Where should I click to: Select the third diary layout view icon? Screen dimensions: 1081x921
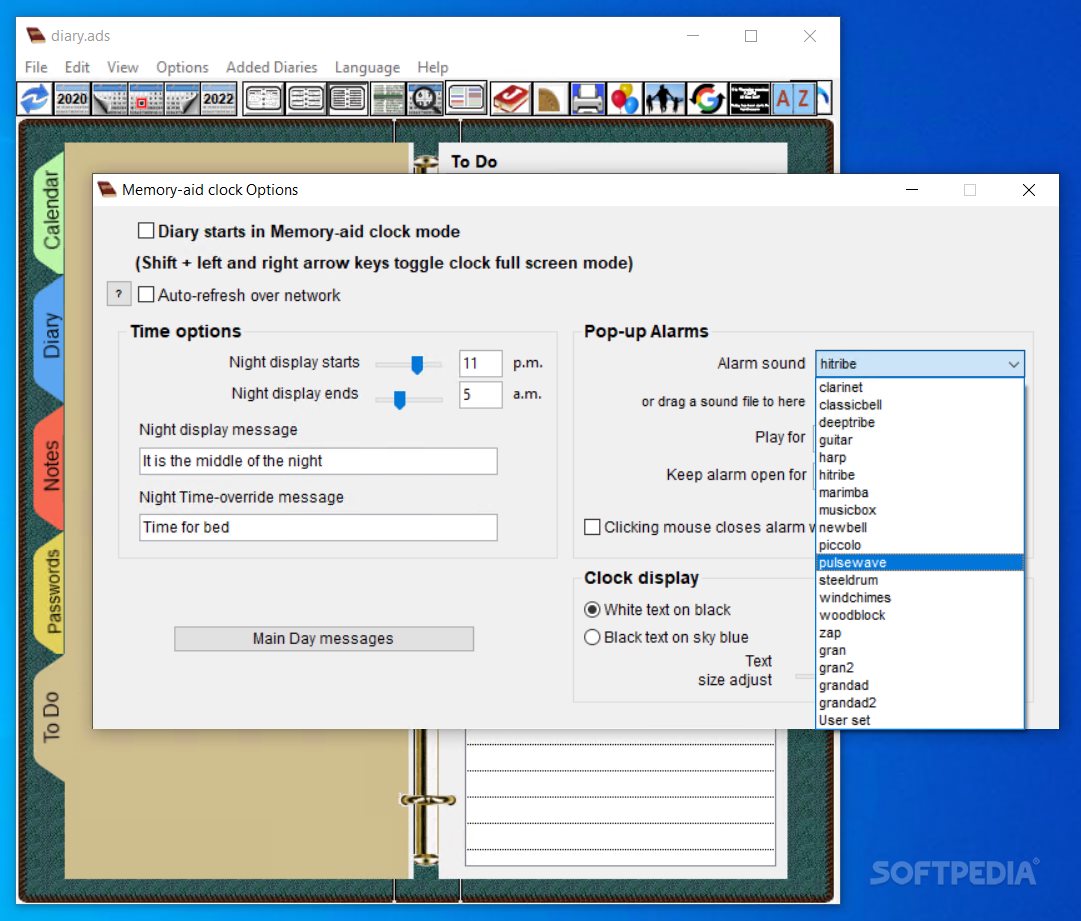pyautogui.click(x=347, y=99)
